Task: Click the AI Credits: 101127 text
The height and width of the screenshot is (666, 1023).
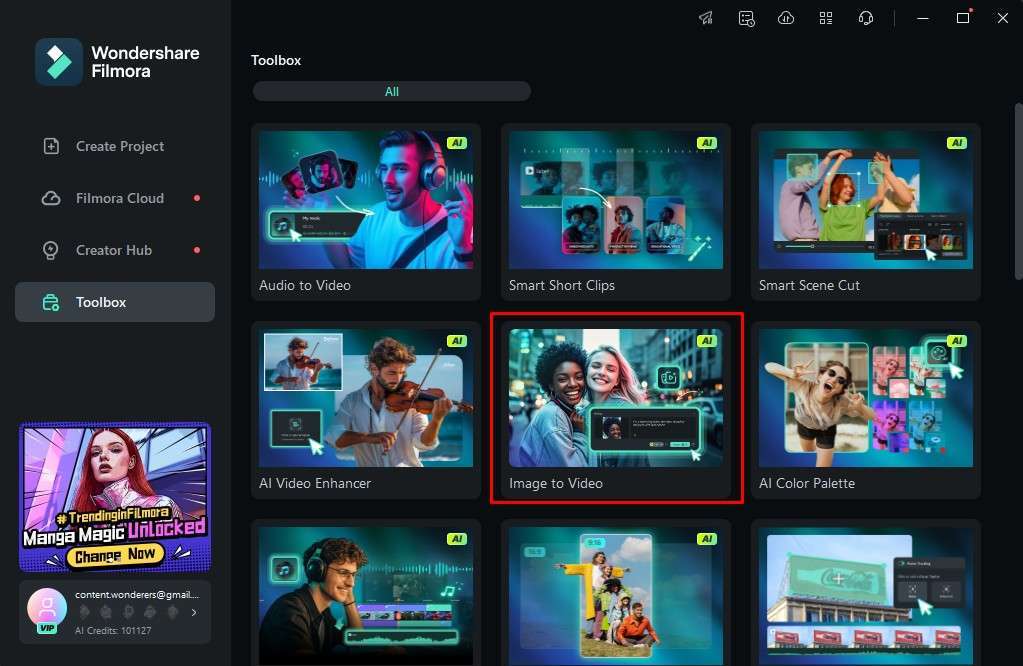Action: click(113, 631)
